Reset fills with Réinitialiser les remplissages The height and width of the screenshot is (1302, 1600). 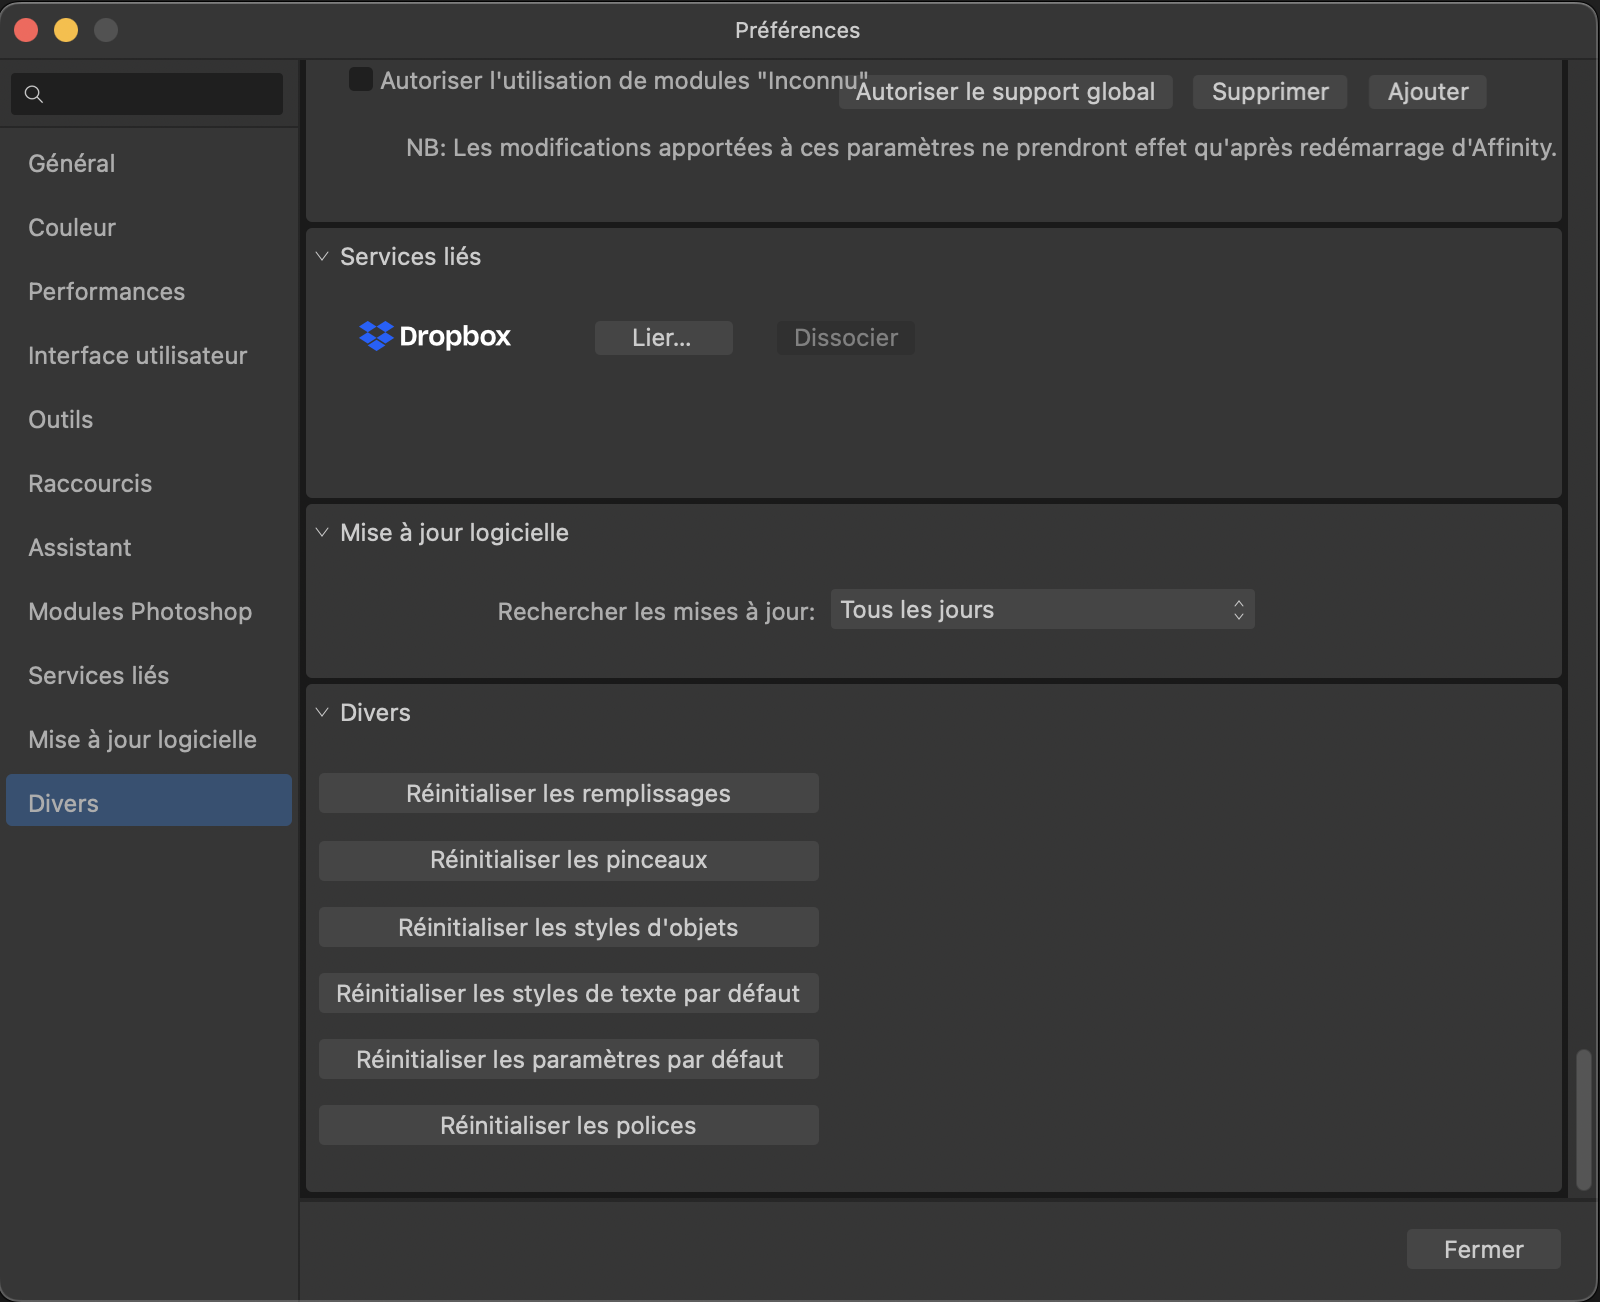pyautogui.click(x=568, y=794)
